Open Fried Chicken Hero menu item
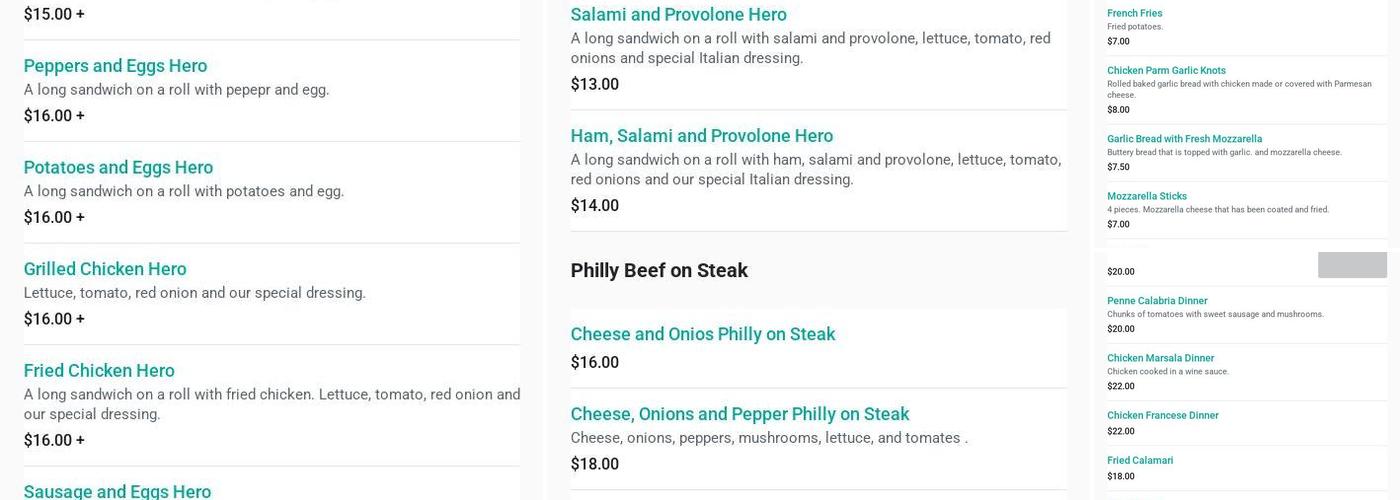This screenshot has width=1400, height=500. [99, 371]
